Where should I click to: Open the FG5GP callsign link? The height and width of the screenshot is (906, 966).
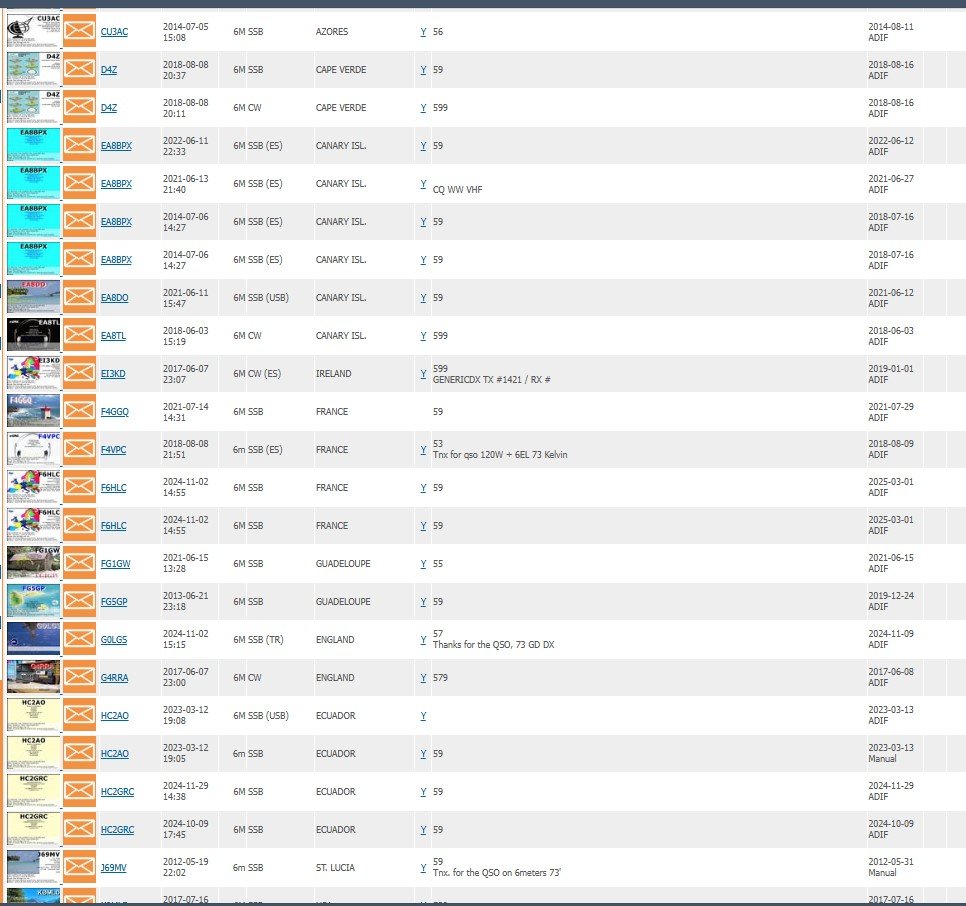[115, 602]
